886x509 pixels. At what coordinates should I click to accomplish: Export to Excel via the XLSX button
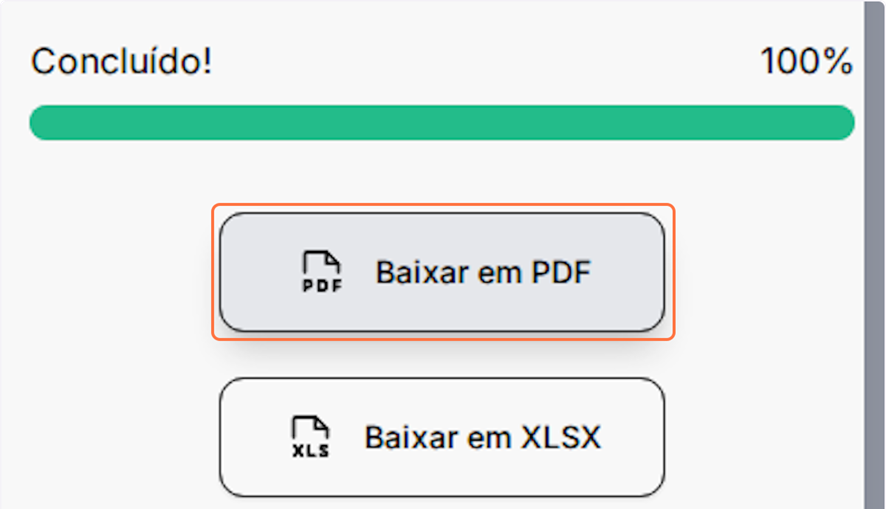point(442,437)
